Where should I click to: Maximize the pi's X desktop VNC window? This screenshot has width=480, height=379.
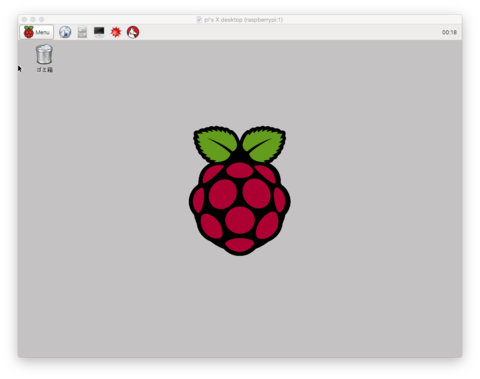coord(42,19)
